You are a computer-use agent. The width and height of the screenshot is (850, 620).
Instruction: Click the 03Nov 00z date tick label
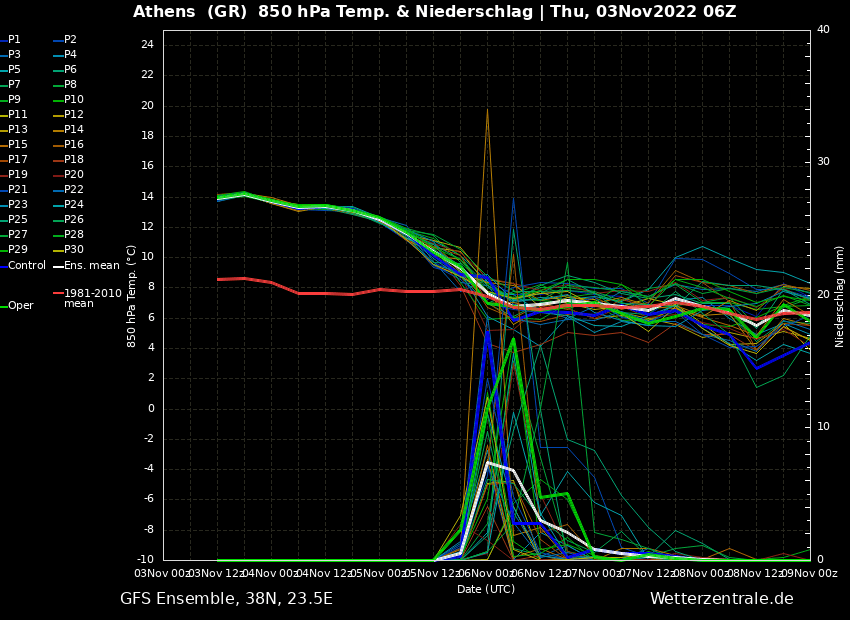coord(163,573)
